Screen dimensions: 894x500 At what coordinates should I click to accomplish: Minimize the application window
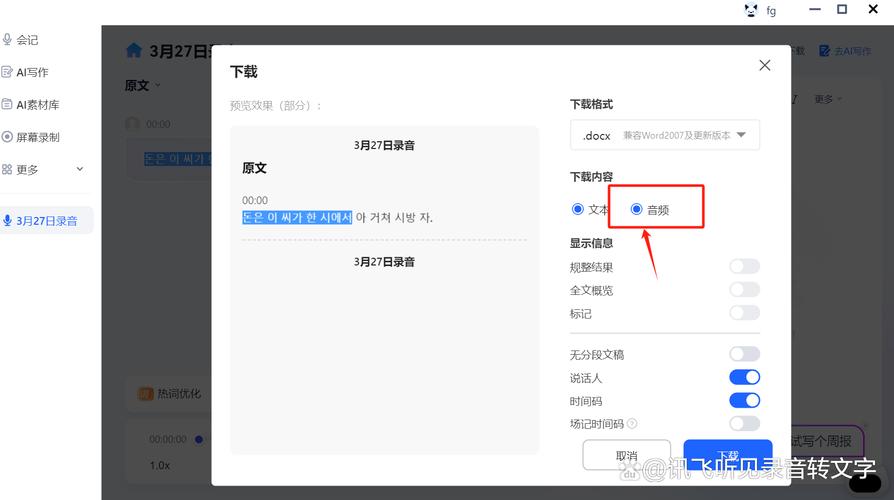815,9
